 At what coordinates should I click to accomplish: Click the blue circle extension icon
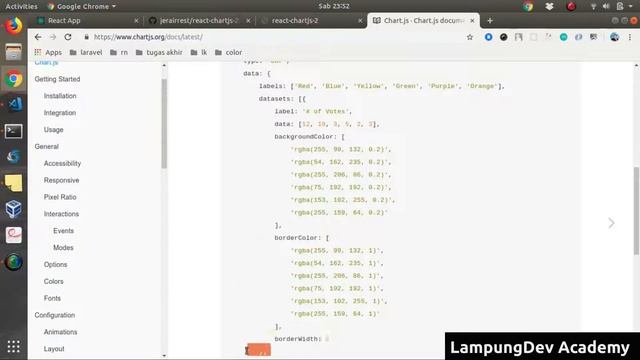[488, 37]
